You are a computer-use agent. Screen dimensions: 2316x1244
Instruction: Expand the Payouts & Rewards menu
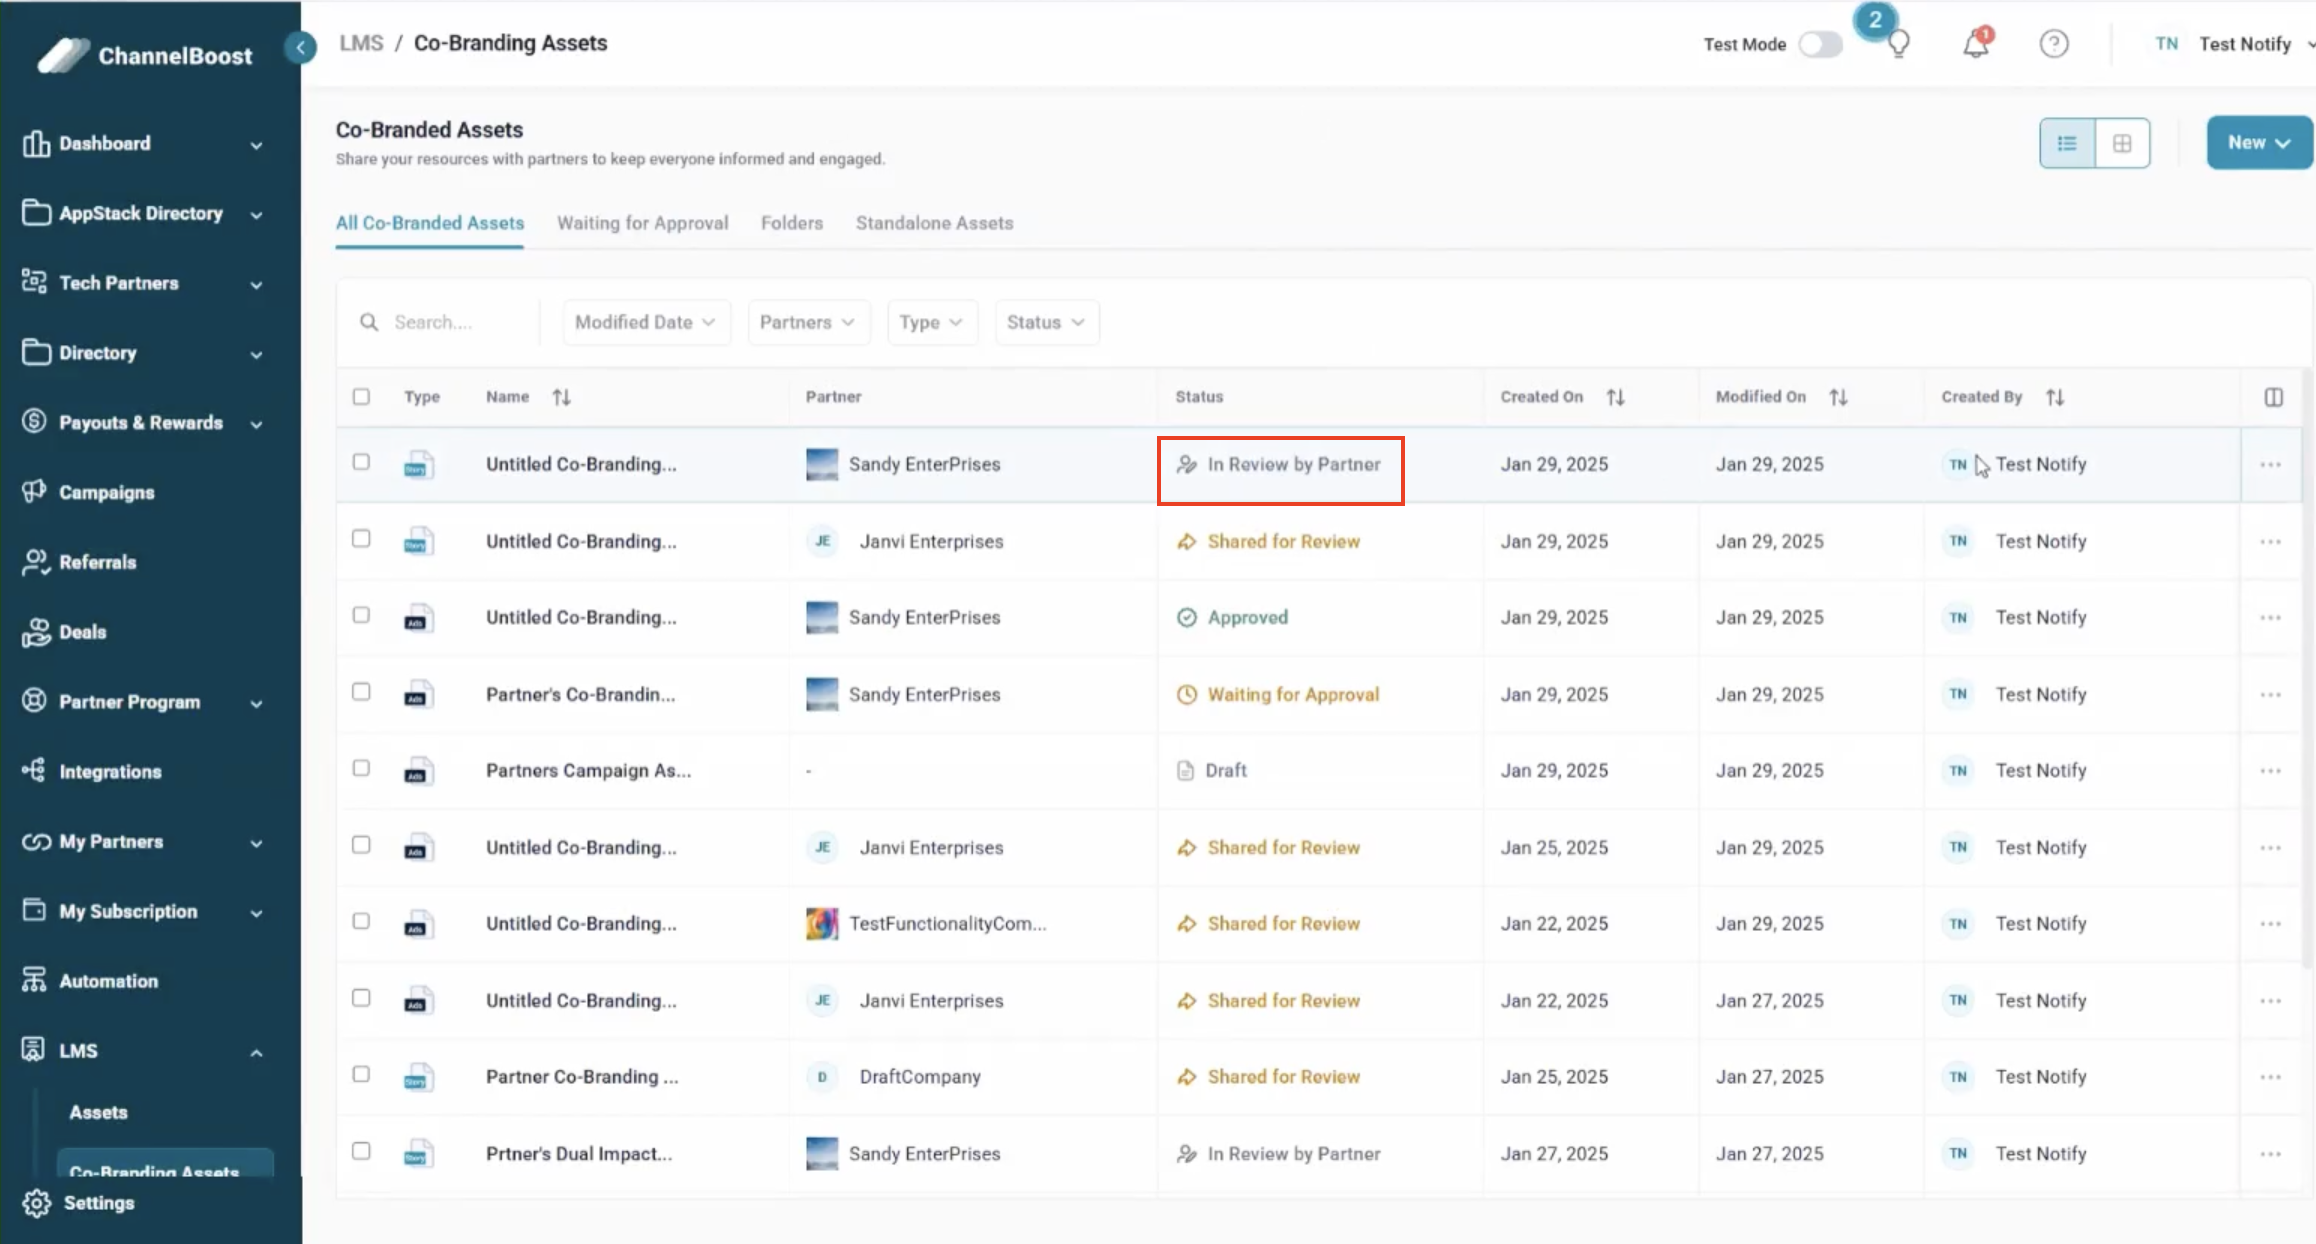click(141, 422)
